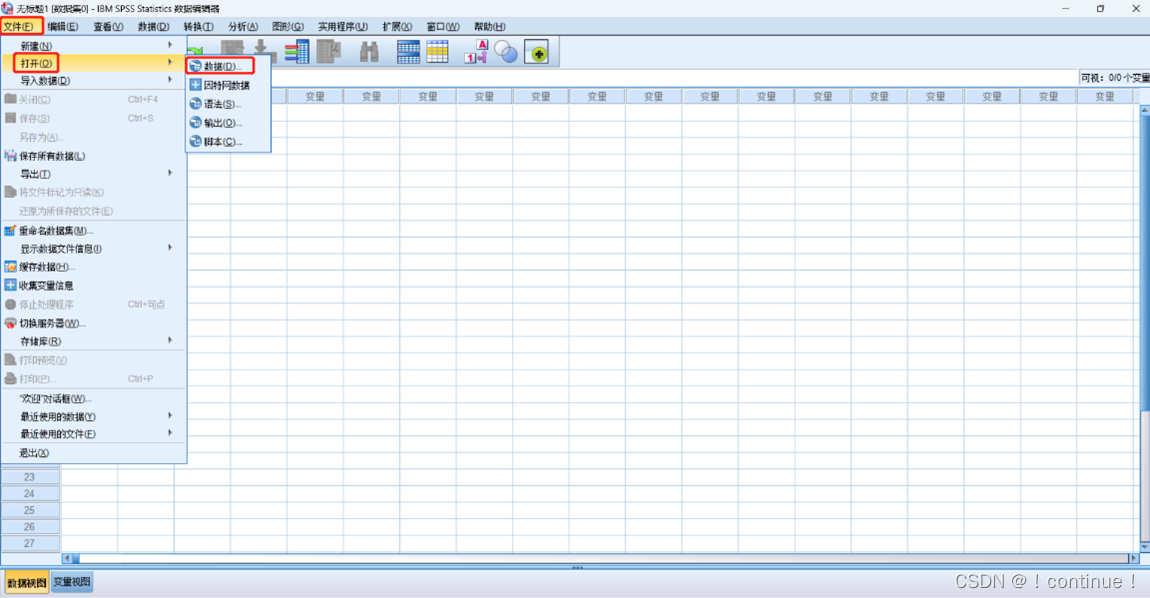This screenshot has width=1150, height=598.
Task: Click the vertical scrollbar down arrow
Action: 1145,547
